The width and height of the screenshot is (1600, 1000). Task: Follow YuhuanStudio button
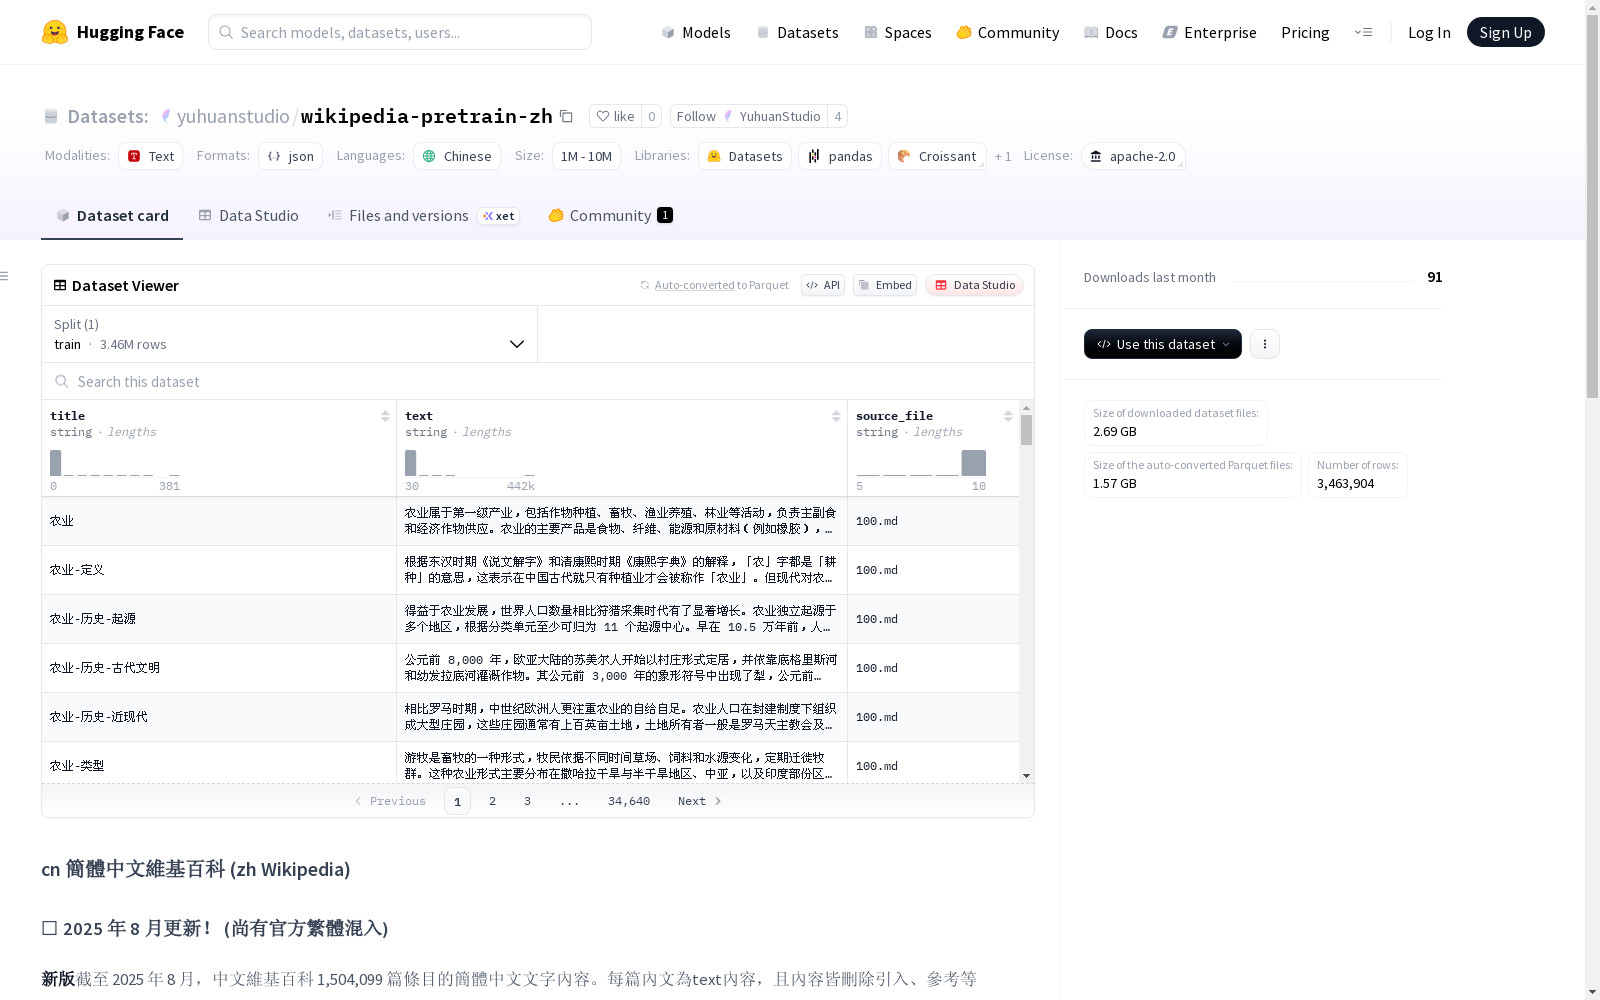coord(749,116)
